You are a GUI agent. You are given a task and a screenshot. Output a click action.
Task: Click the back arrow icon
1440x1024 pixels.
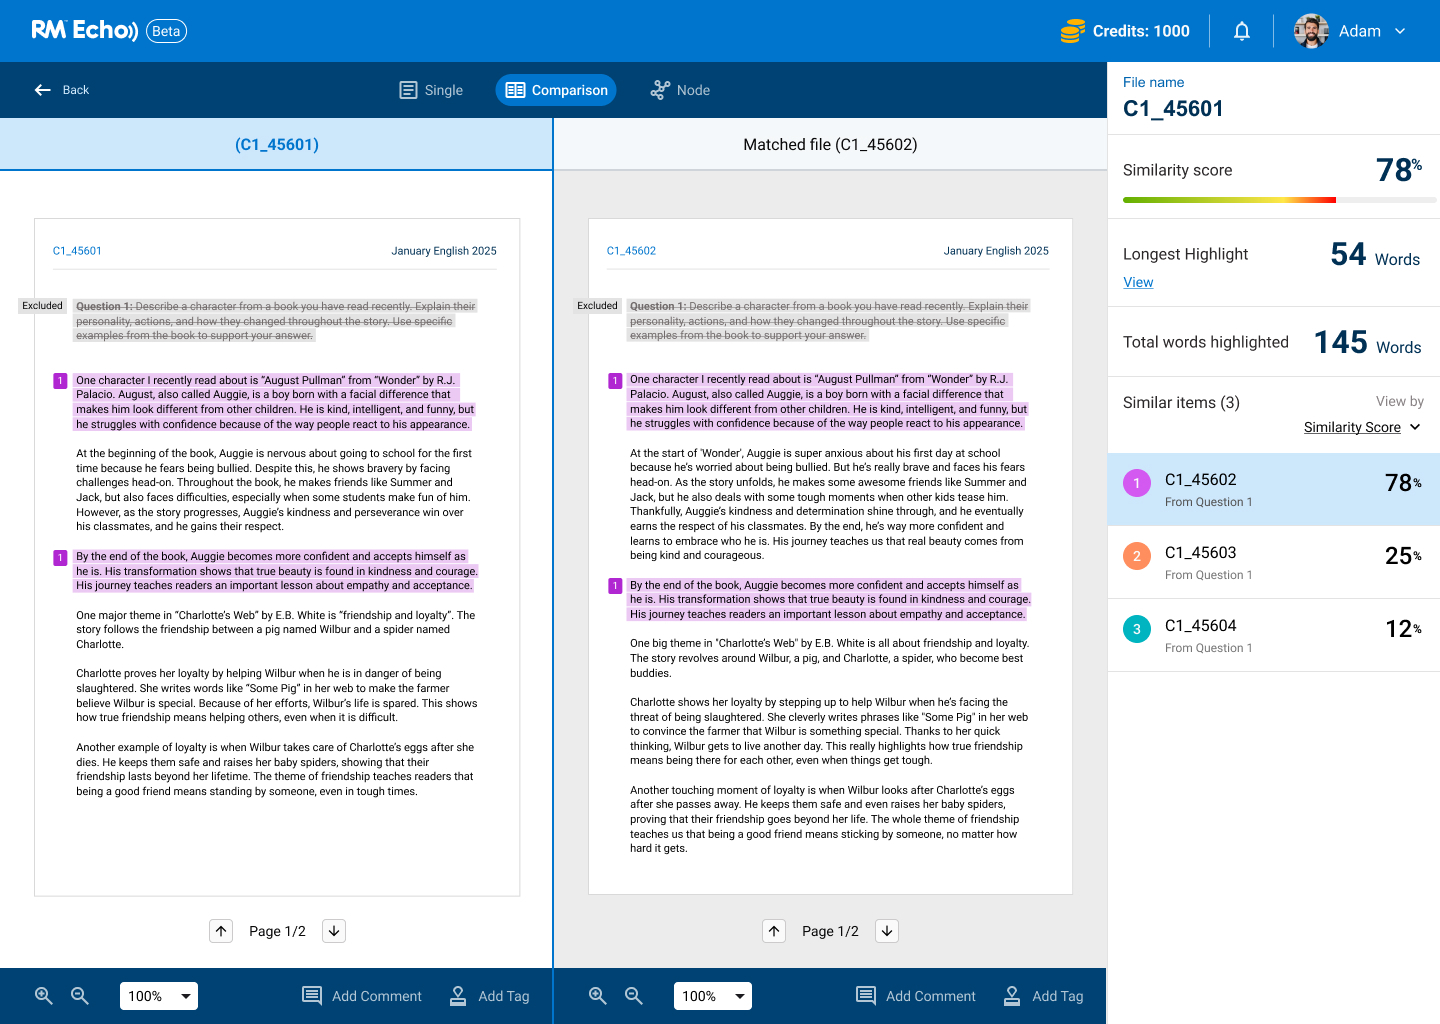click(x=43, y=90)
